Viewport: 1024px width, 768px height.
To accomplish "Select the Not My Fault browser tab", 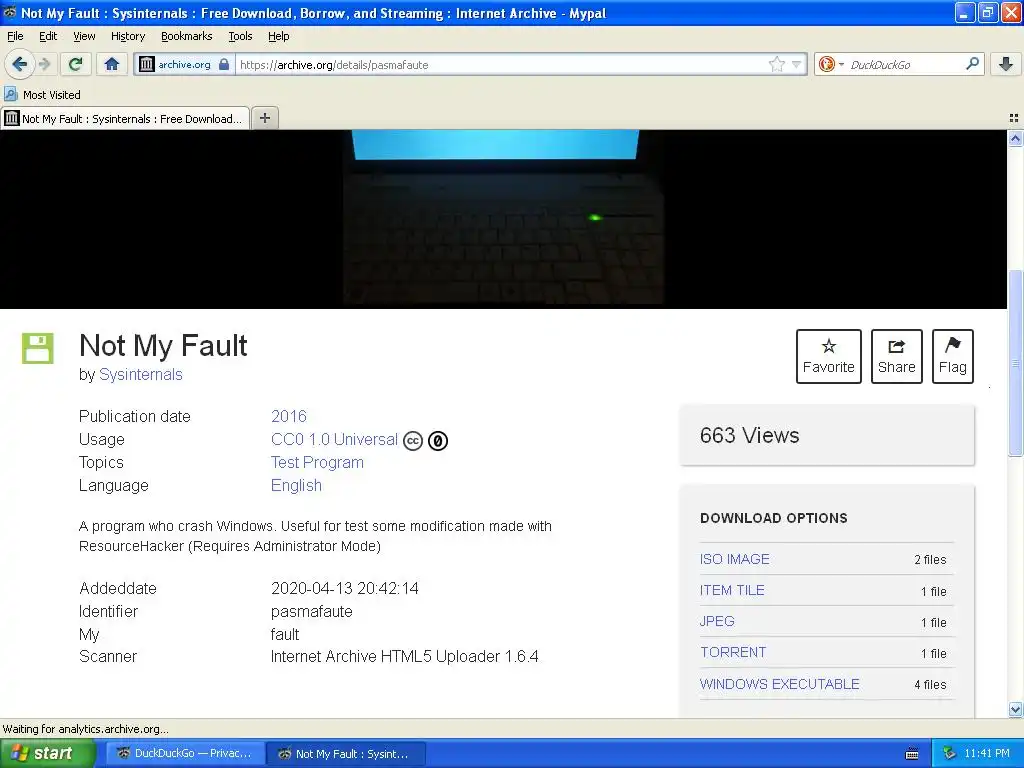I will (125, 118).
